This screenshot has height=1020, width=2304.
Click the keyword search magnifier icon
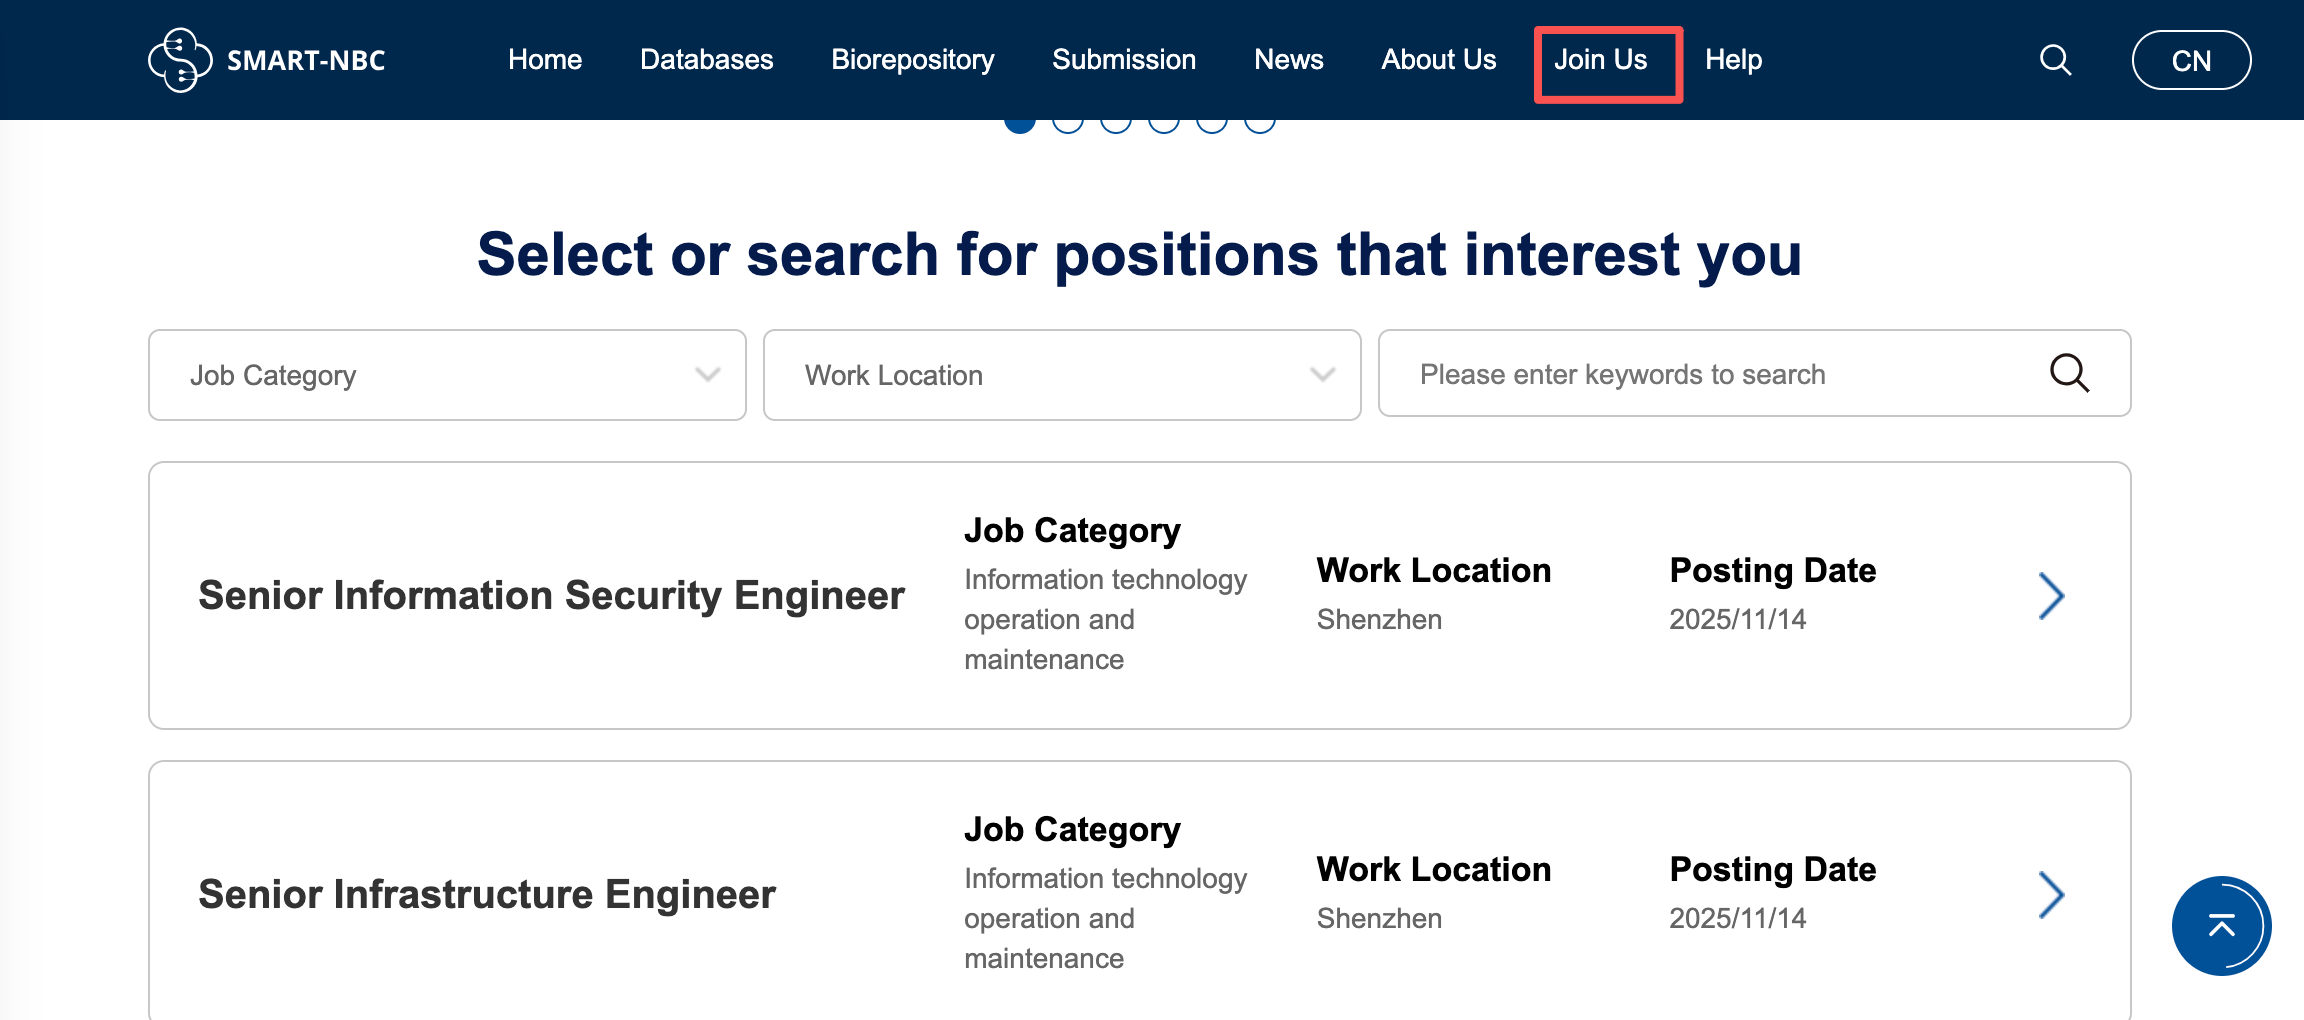coord(2069,374)
